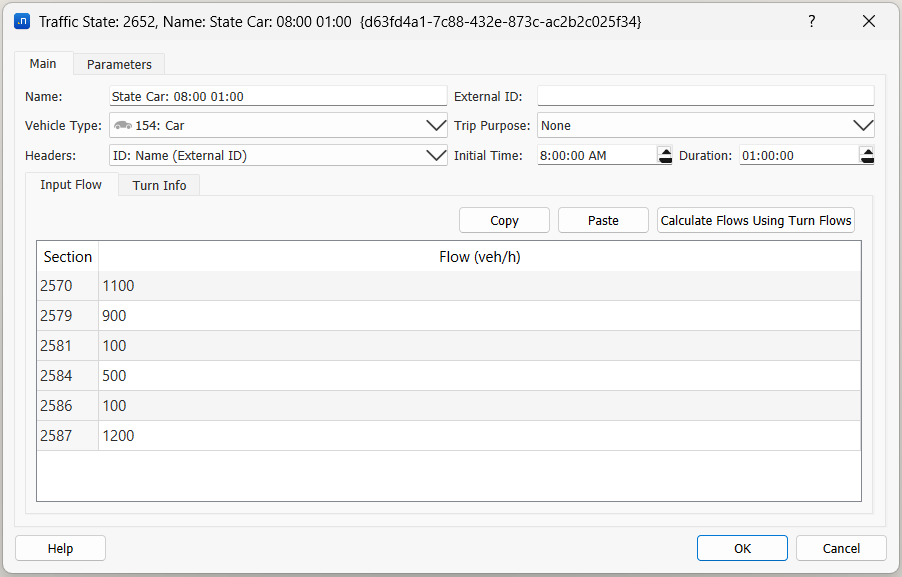Viewport: 902px width, 577px height.
Task: Open the Trip Purpose dropdown
Action: (863, 126)
